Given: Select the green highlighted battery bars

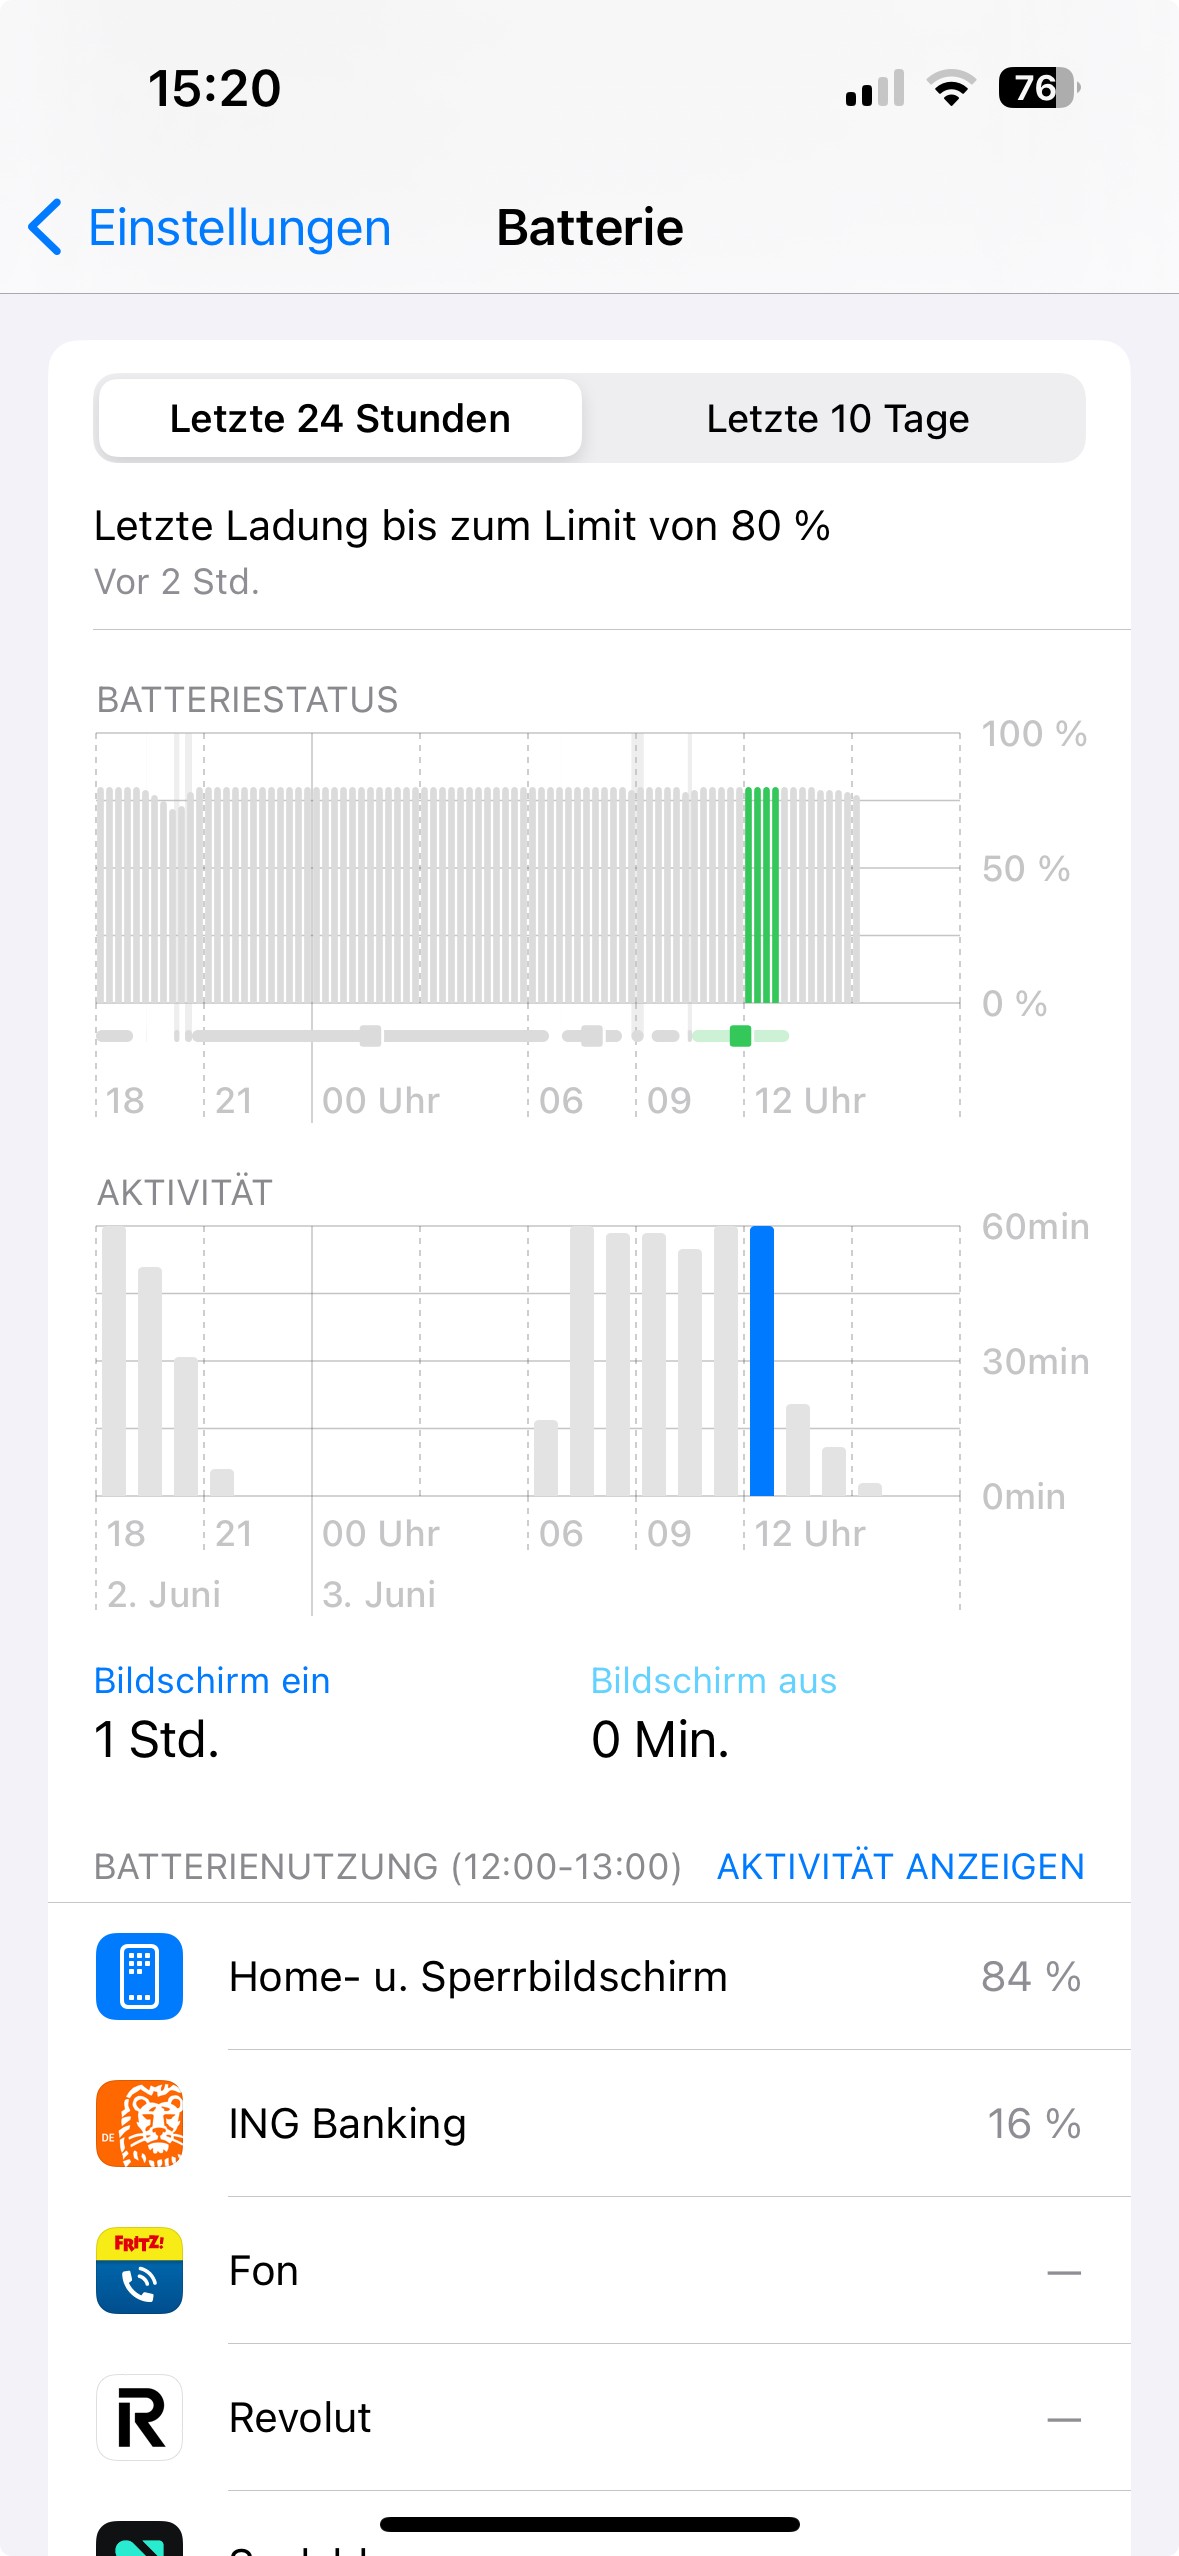Looking at the screenshot, I should click(x=762, y=895).
